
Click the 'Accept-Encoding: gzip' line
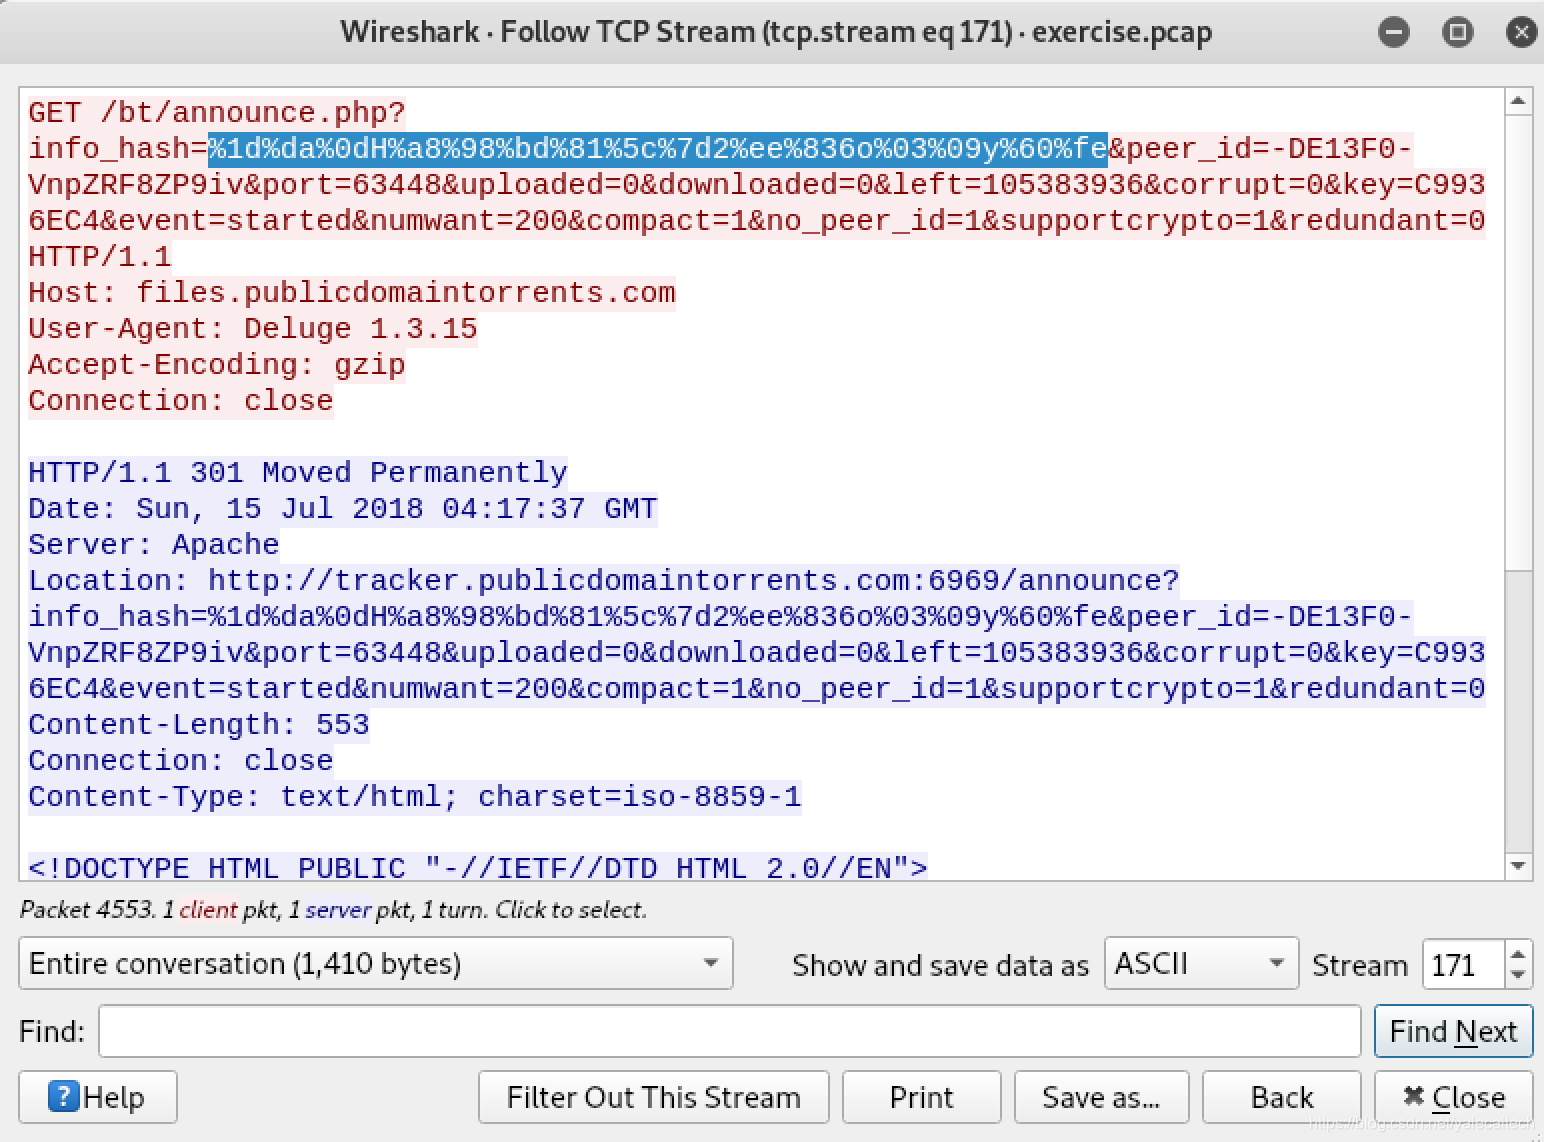[x=217, y=364]
